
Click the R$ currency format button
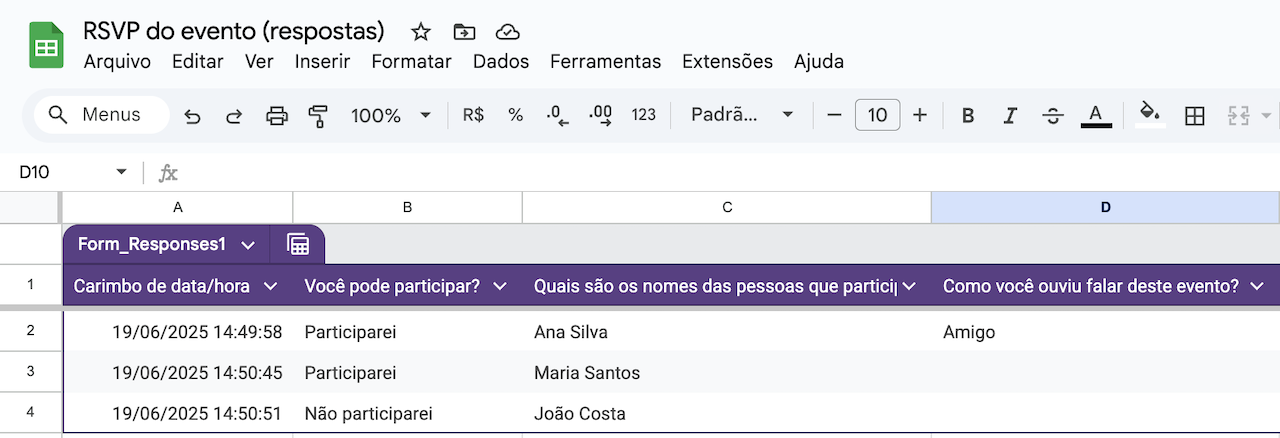[473, 115]
